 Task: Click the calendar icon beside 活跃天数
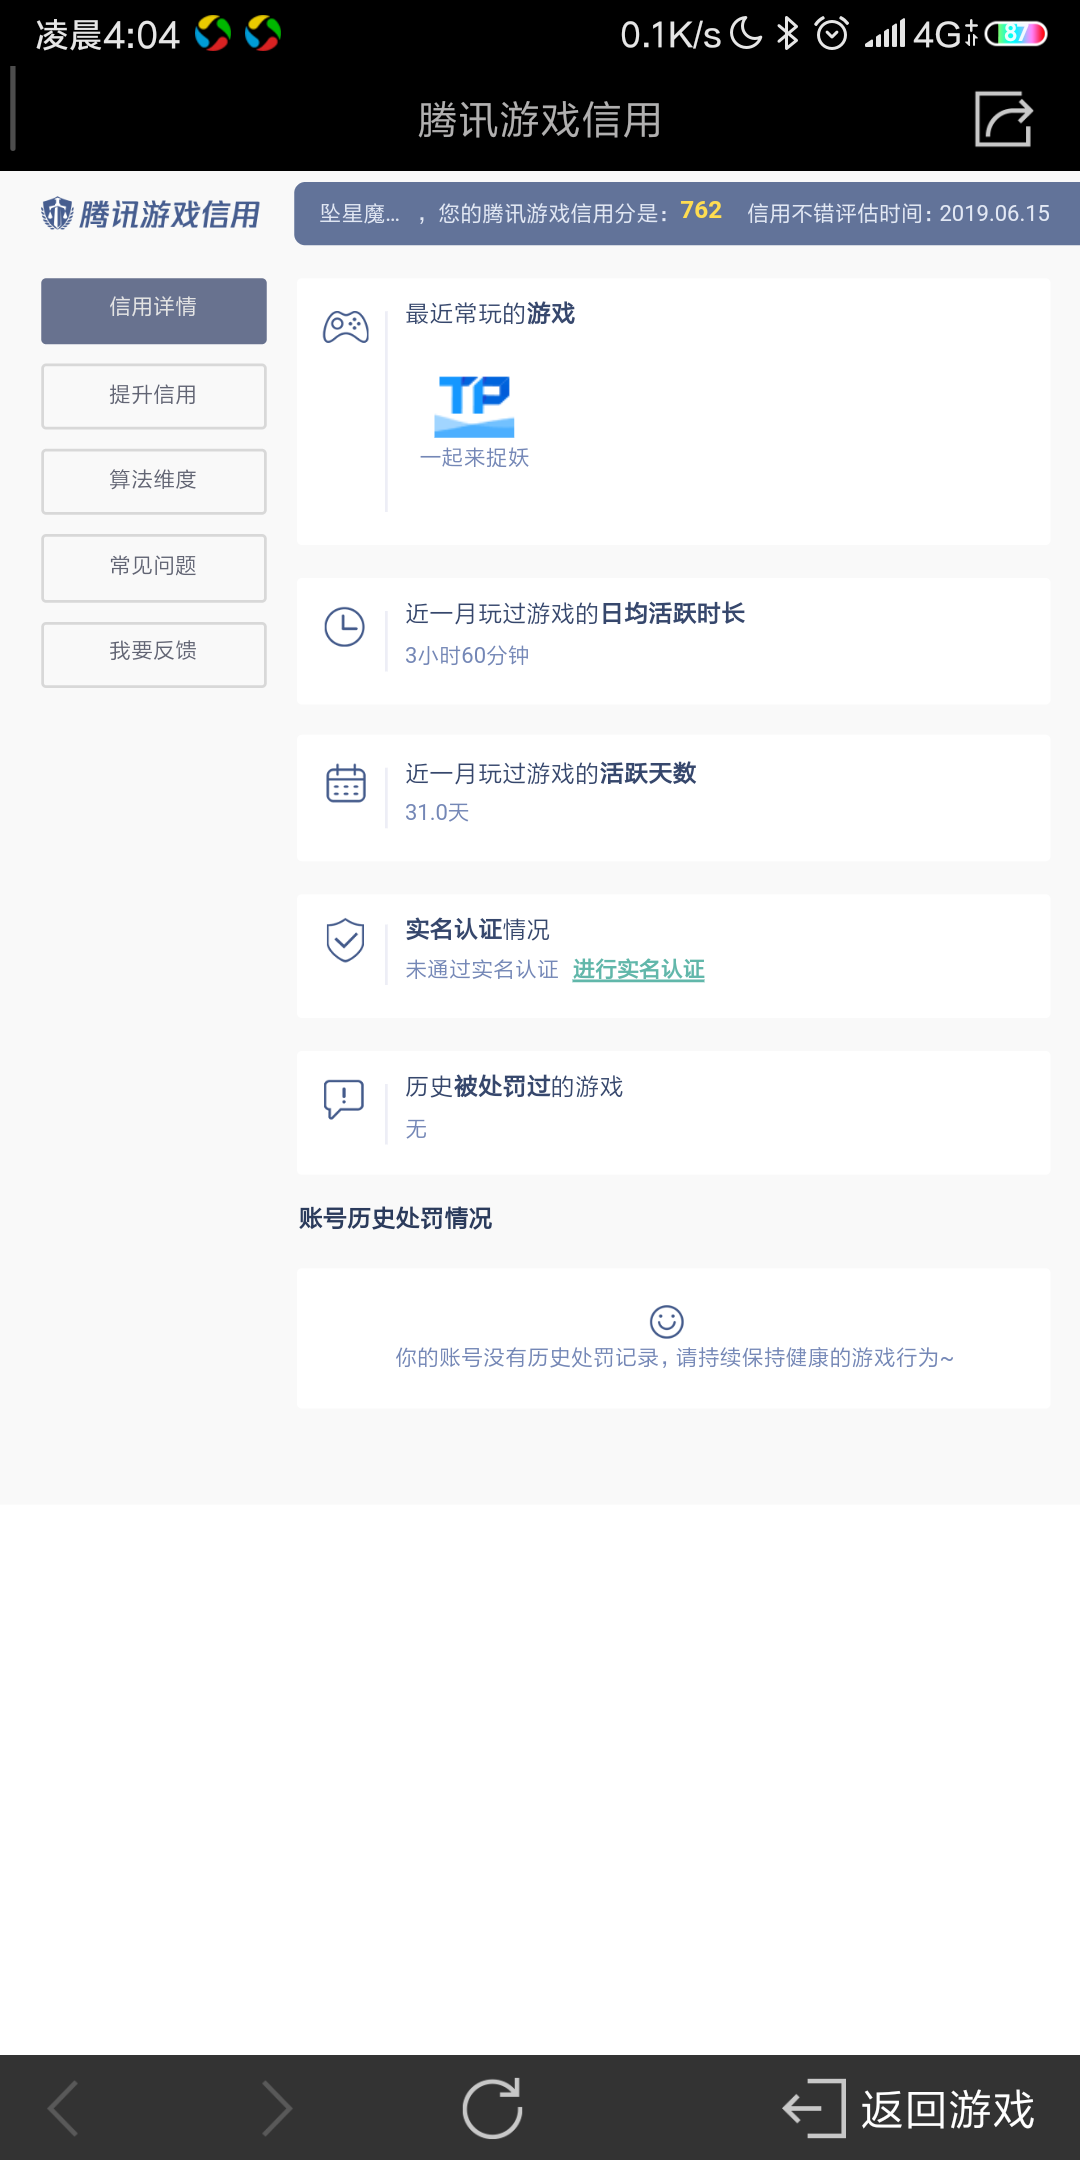pos(346,783)
